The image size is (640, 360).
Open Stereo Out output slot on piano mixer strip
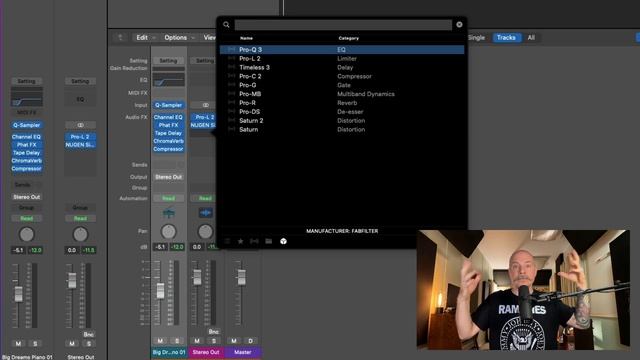coord(168,177)
